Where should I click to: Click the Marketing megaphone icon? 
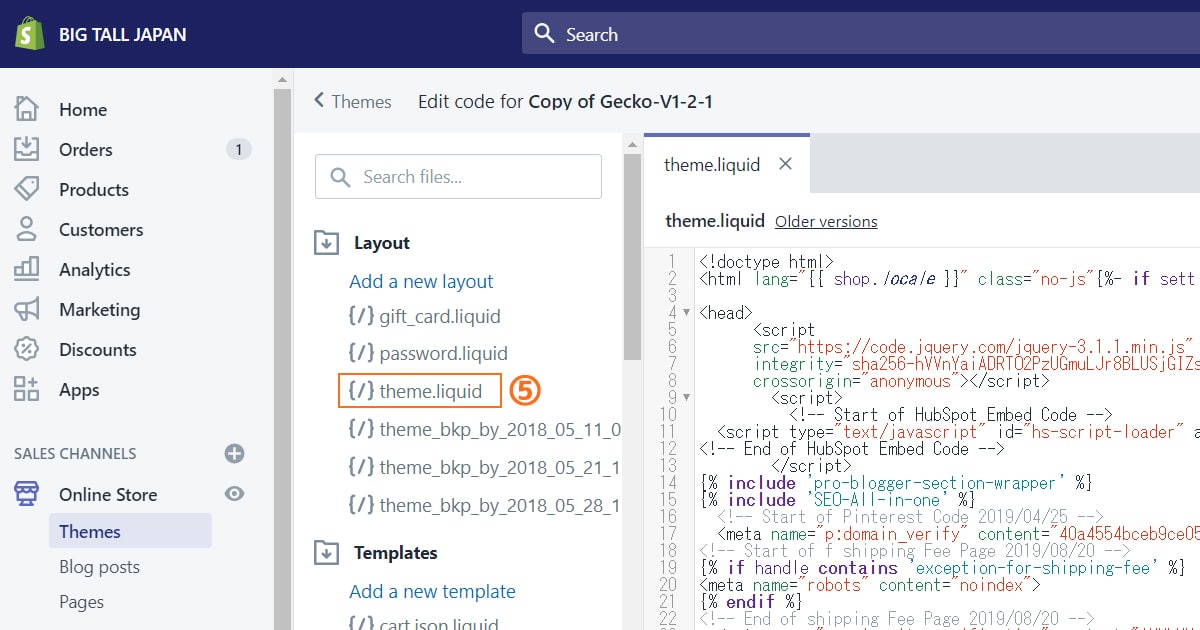(27, 309)
